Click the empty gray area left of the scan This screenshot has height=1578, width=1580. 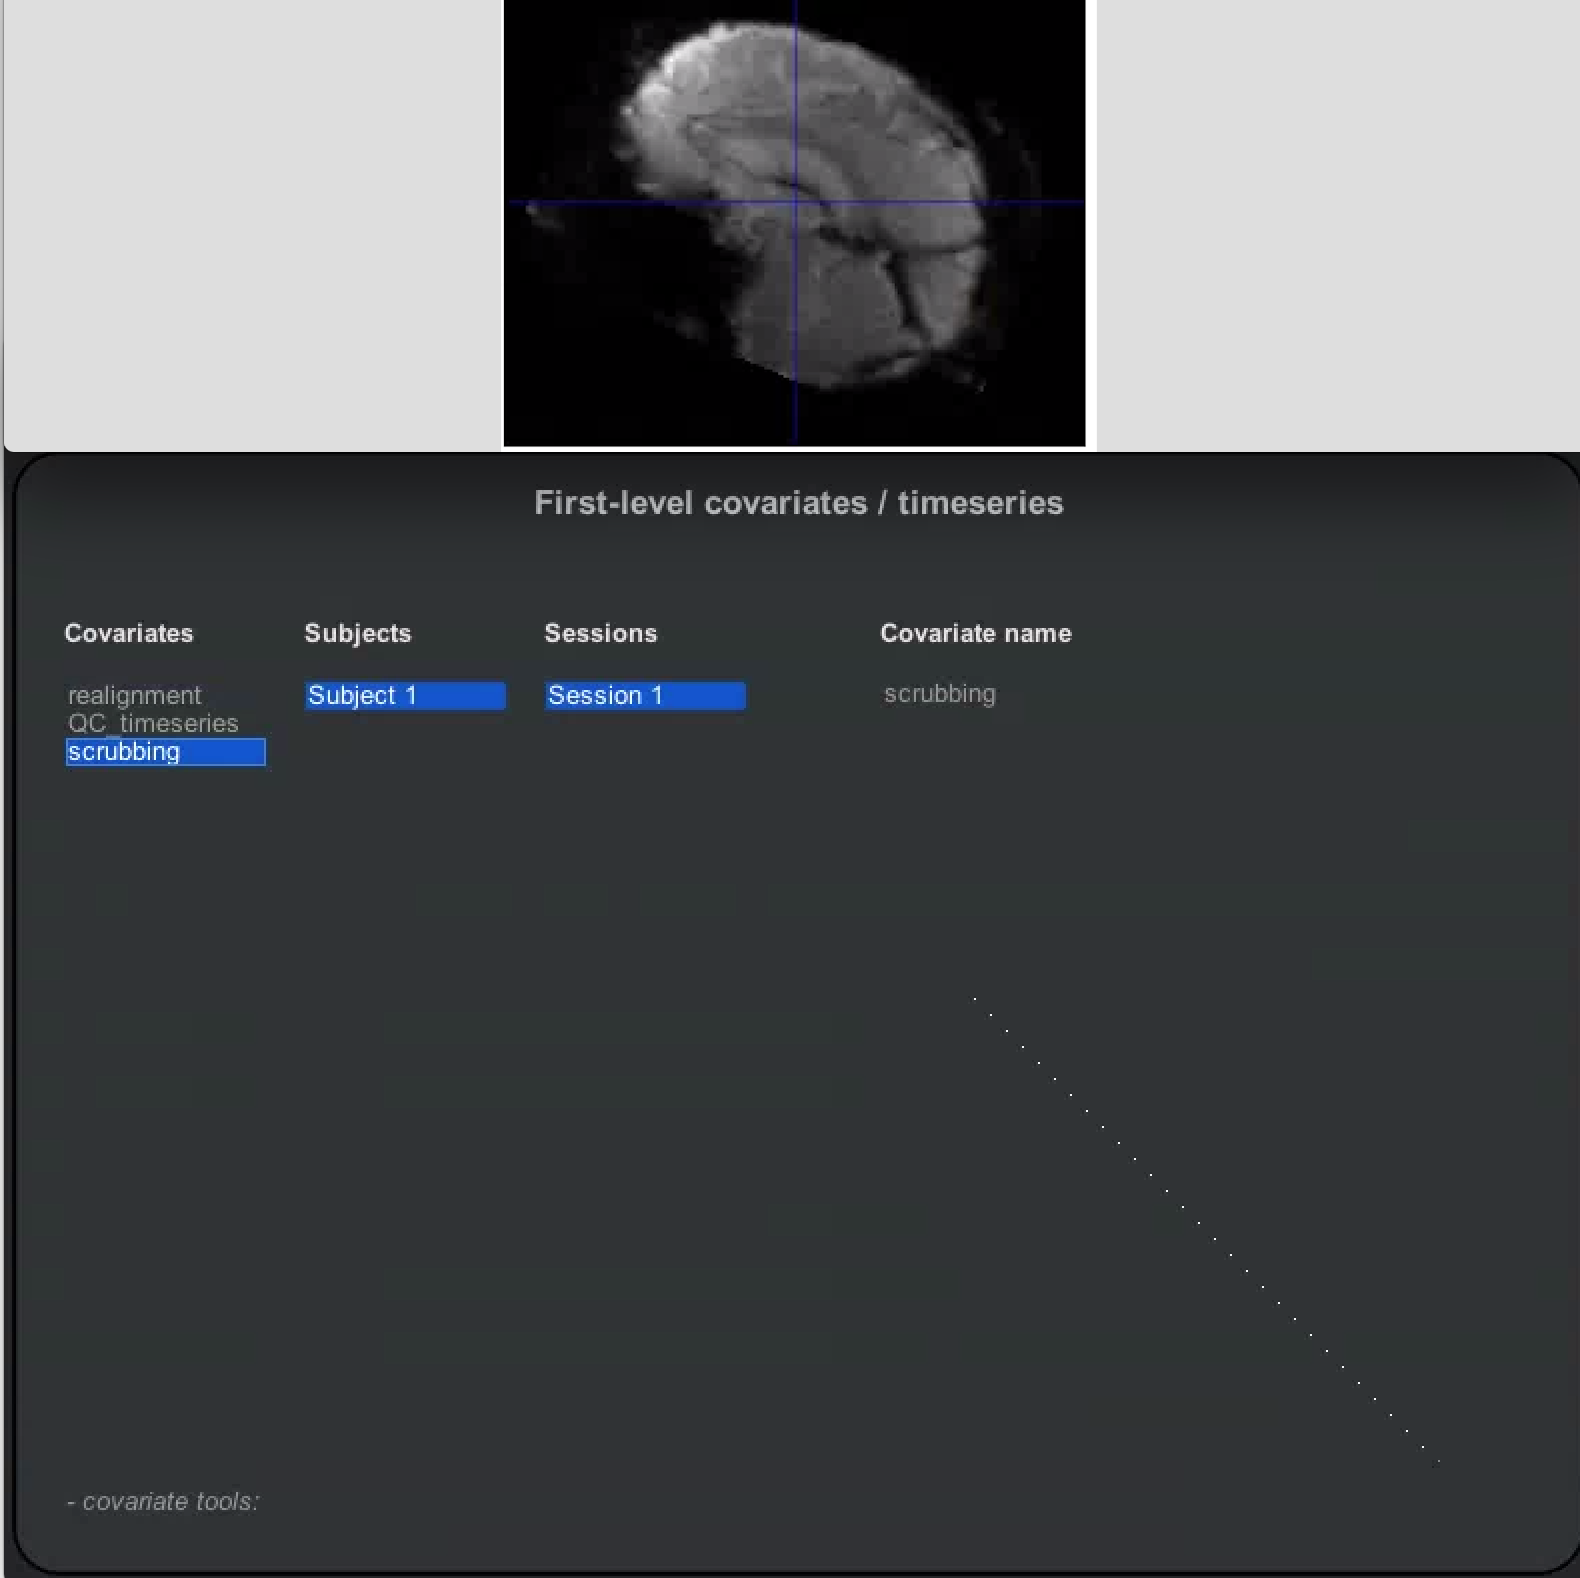click(x=250, y=220)
